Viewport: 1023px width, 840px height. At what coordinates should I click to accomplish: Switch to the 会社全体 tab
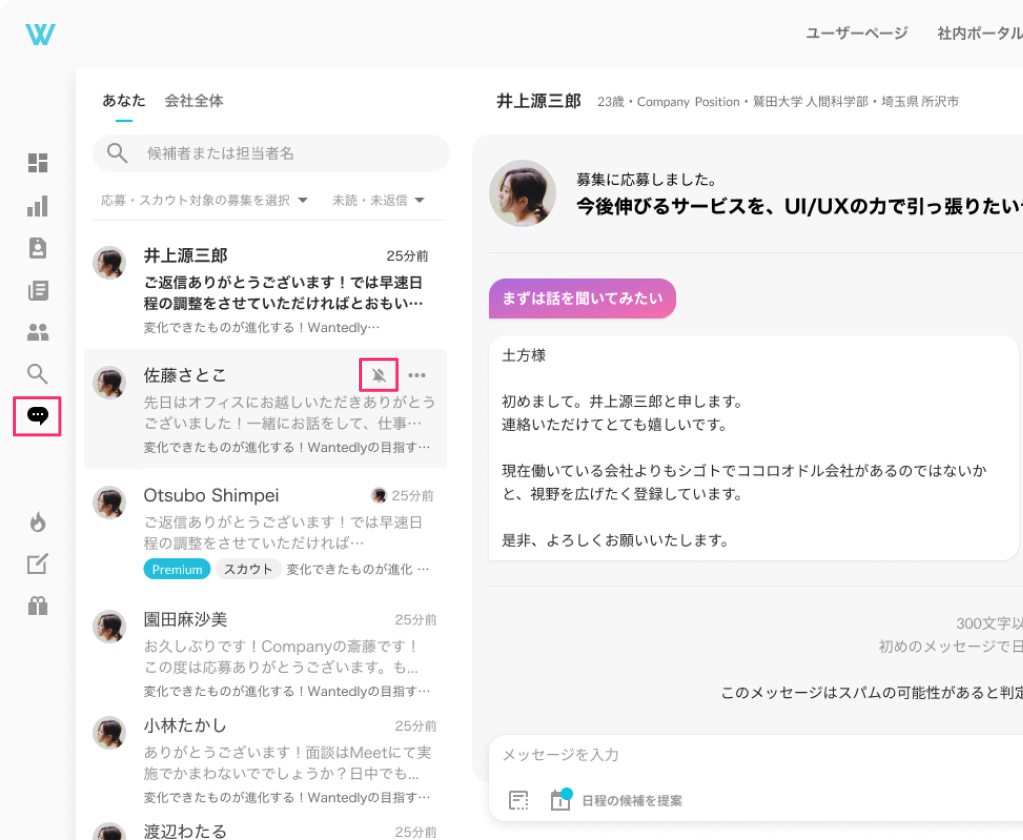point(194,101)
